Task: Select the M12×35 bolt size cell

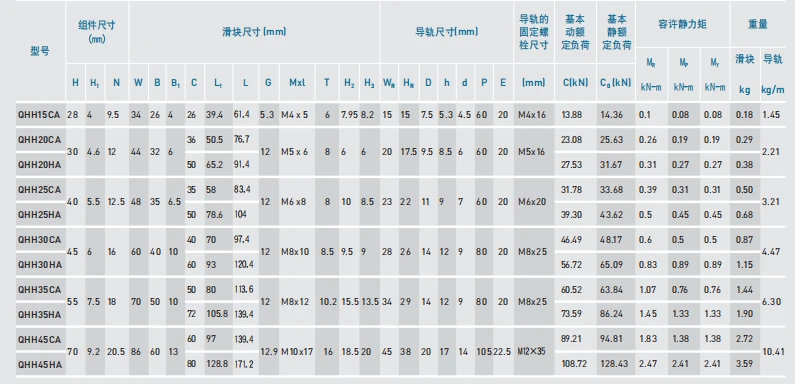Action: [532, 351]
